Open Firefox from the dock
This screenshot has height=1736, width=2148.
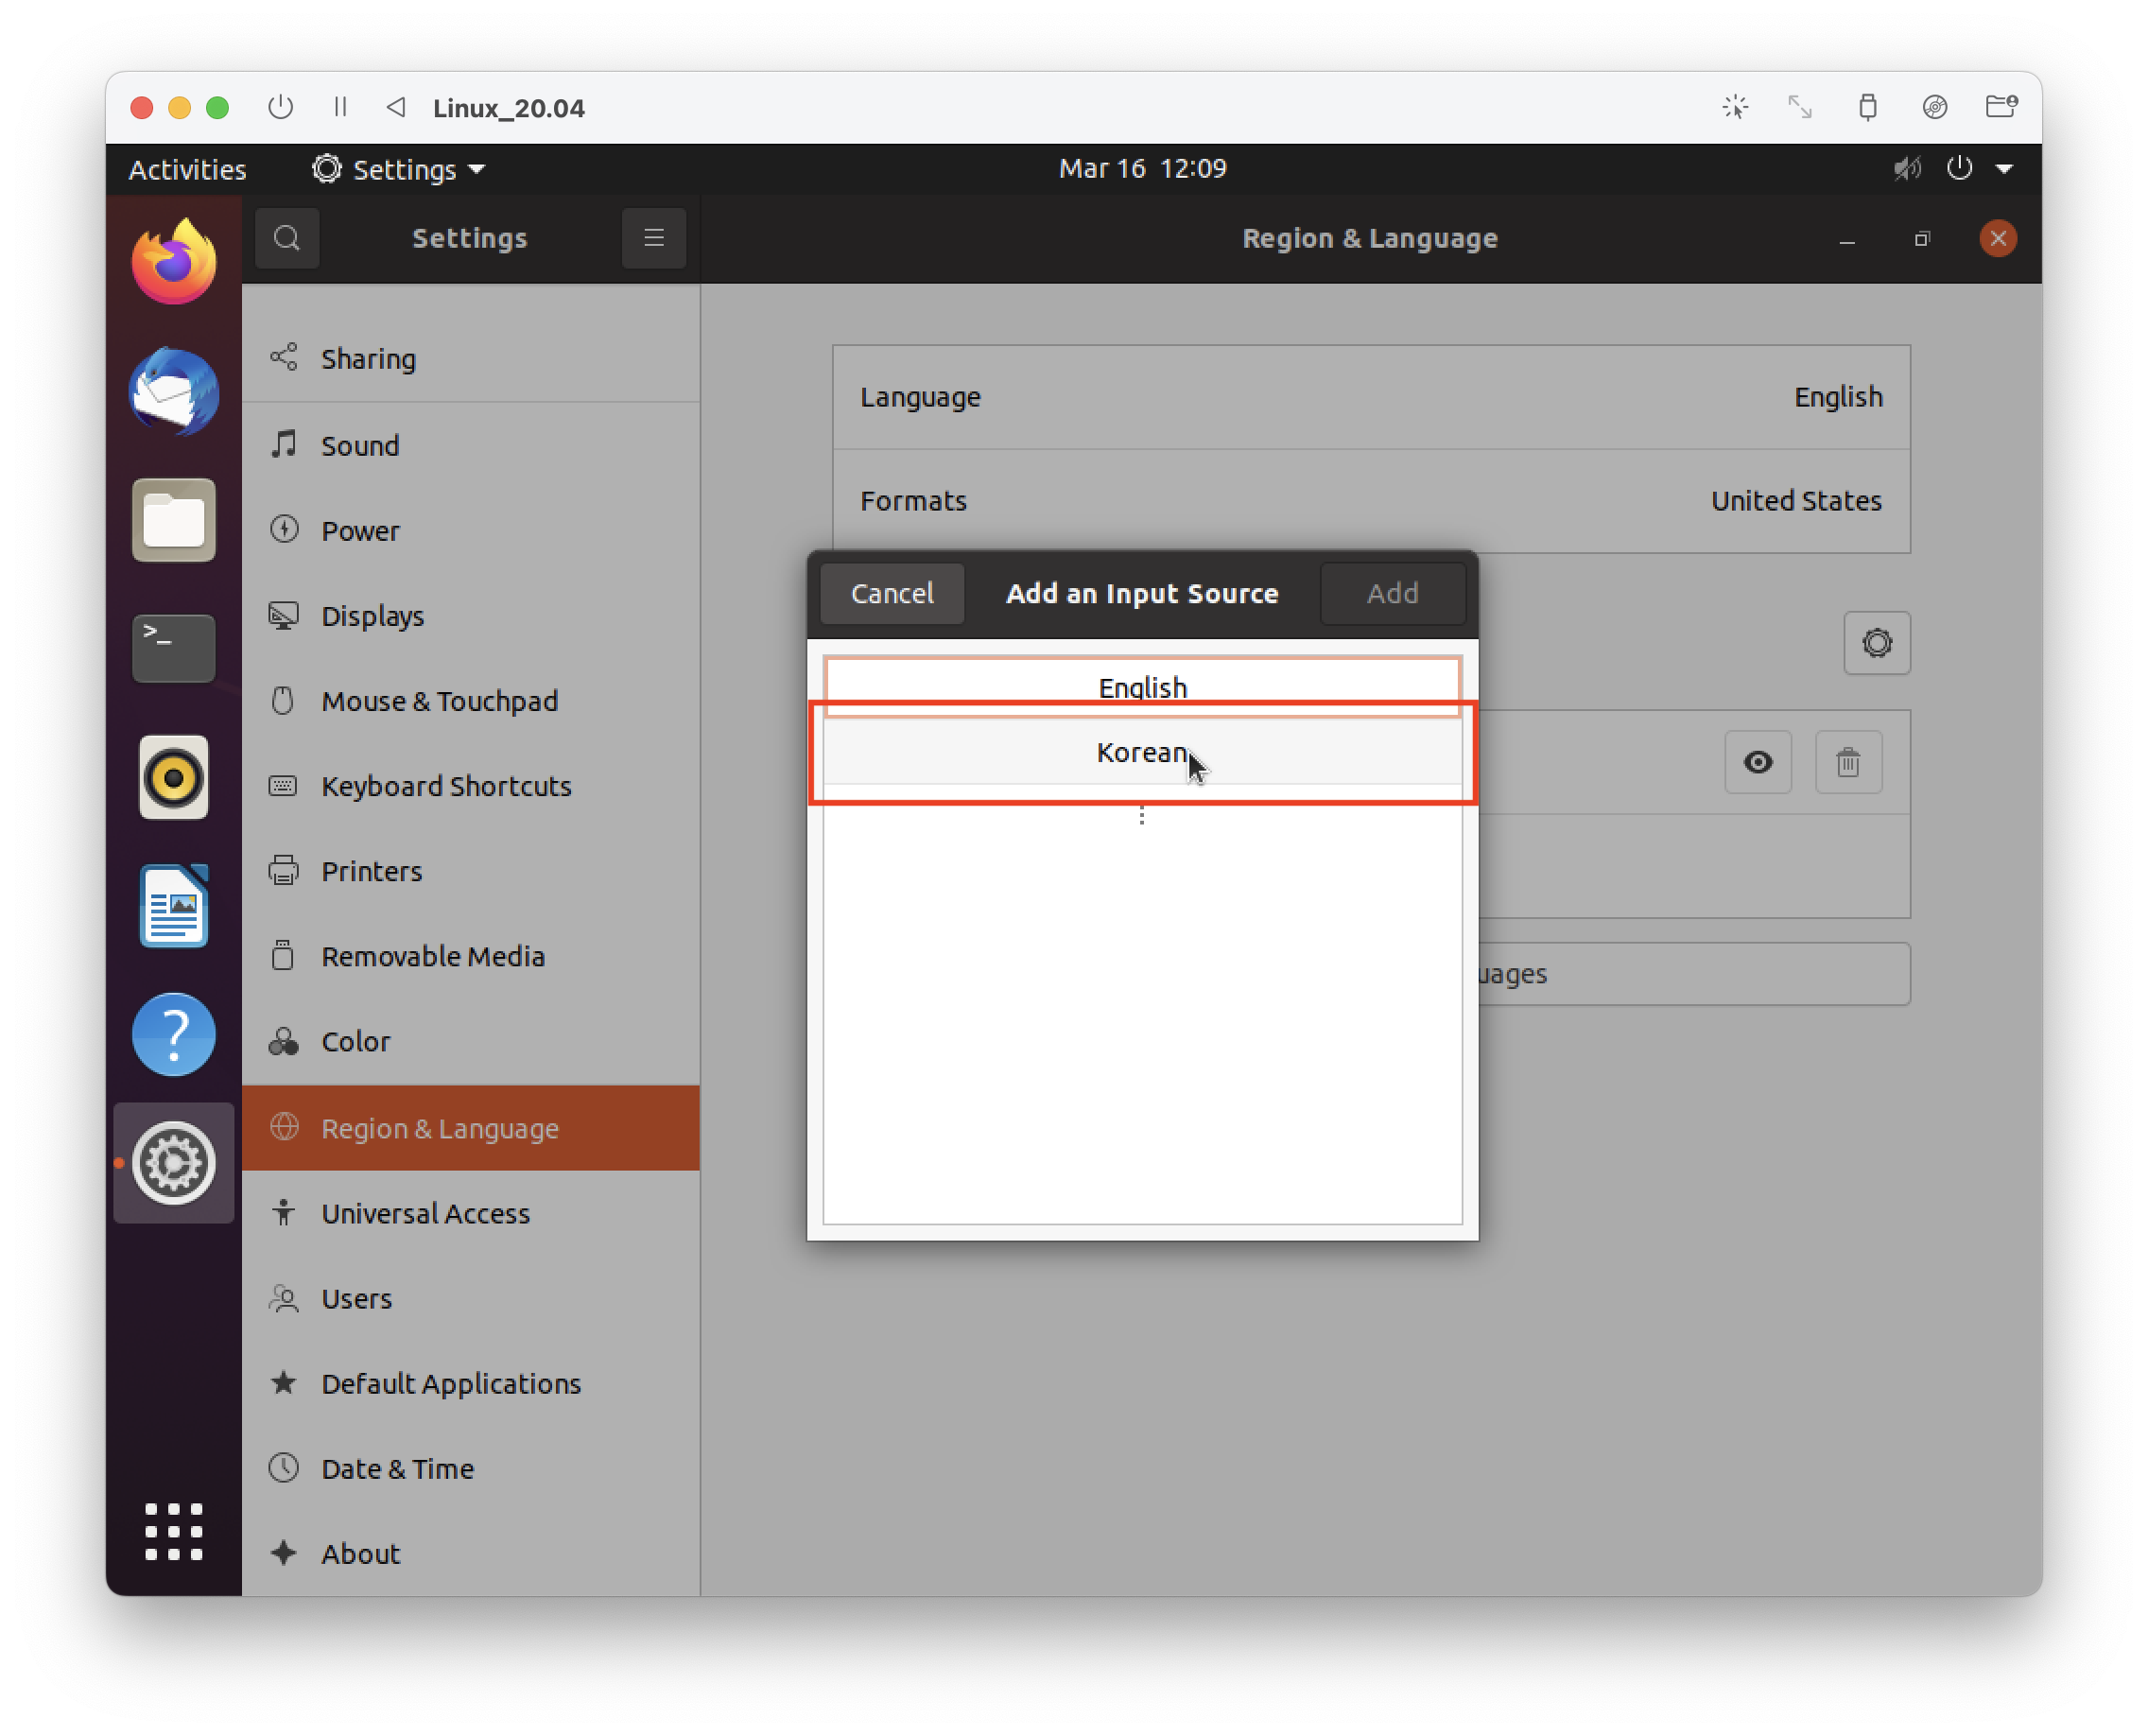click(174, 262)
